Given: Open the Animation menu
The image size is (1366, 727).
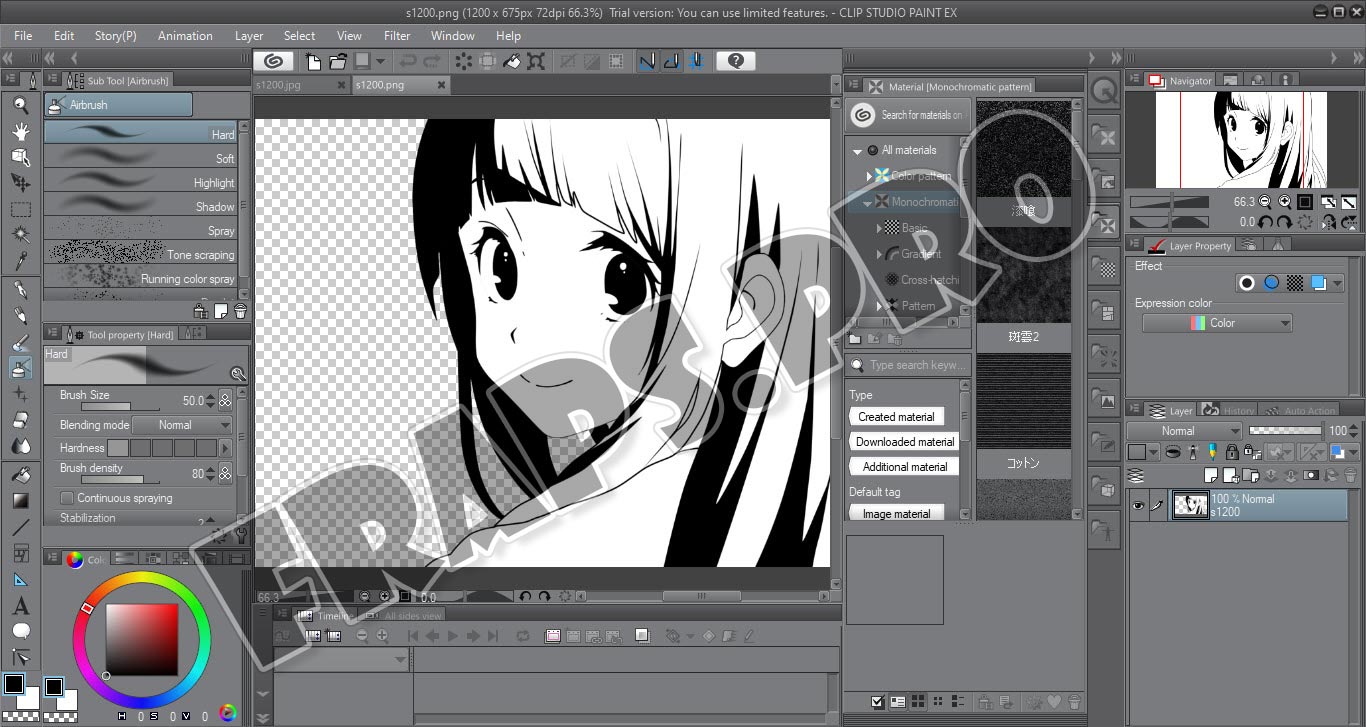Looking at the screenshot, I should click(185, 36).
